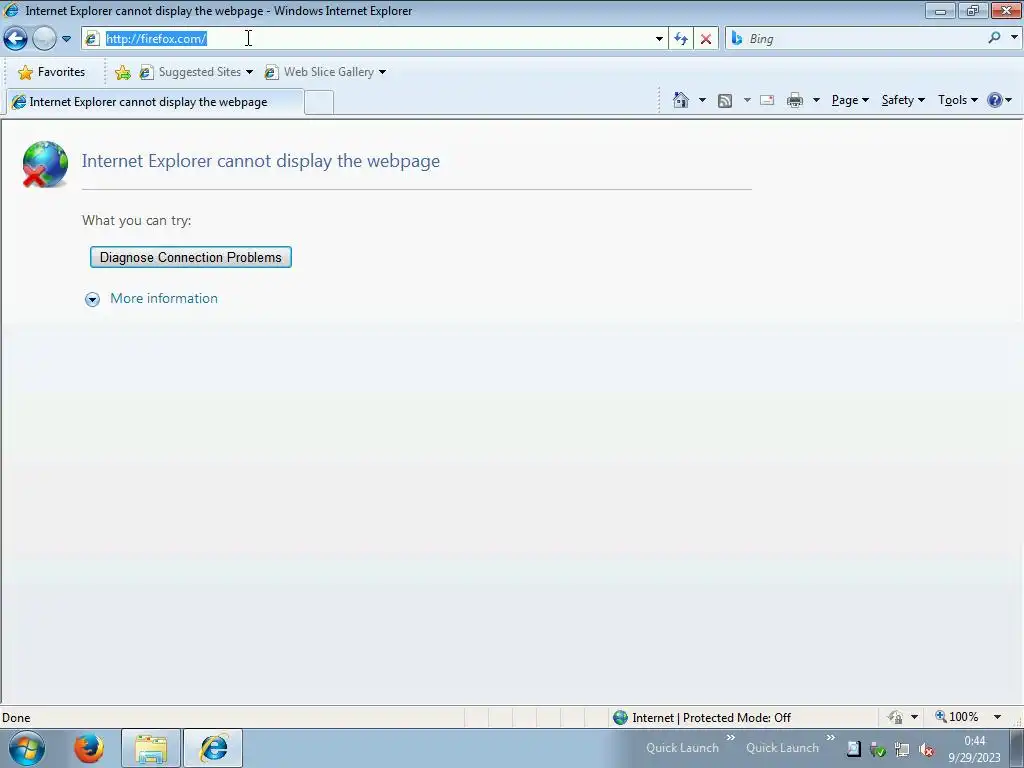Click the Add to Favorites Bar icon

(122, 72)
